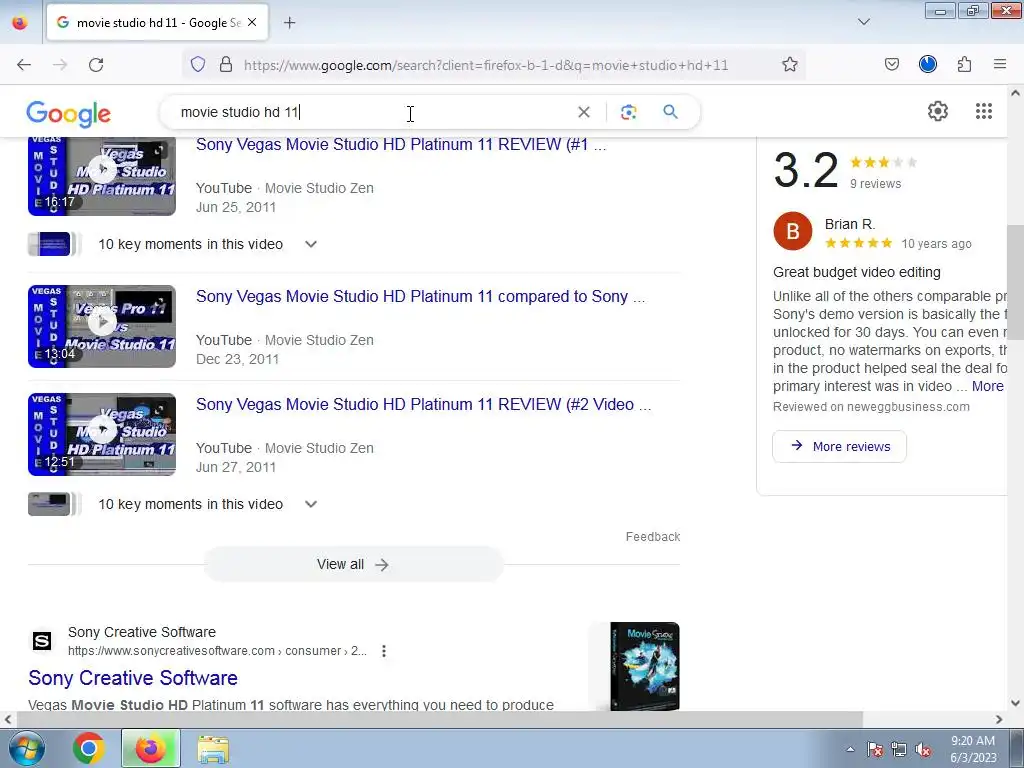Close the movie studio hd 11 tab
This screenshot has height=768, width=1024.
[253, 22]
